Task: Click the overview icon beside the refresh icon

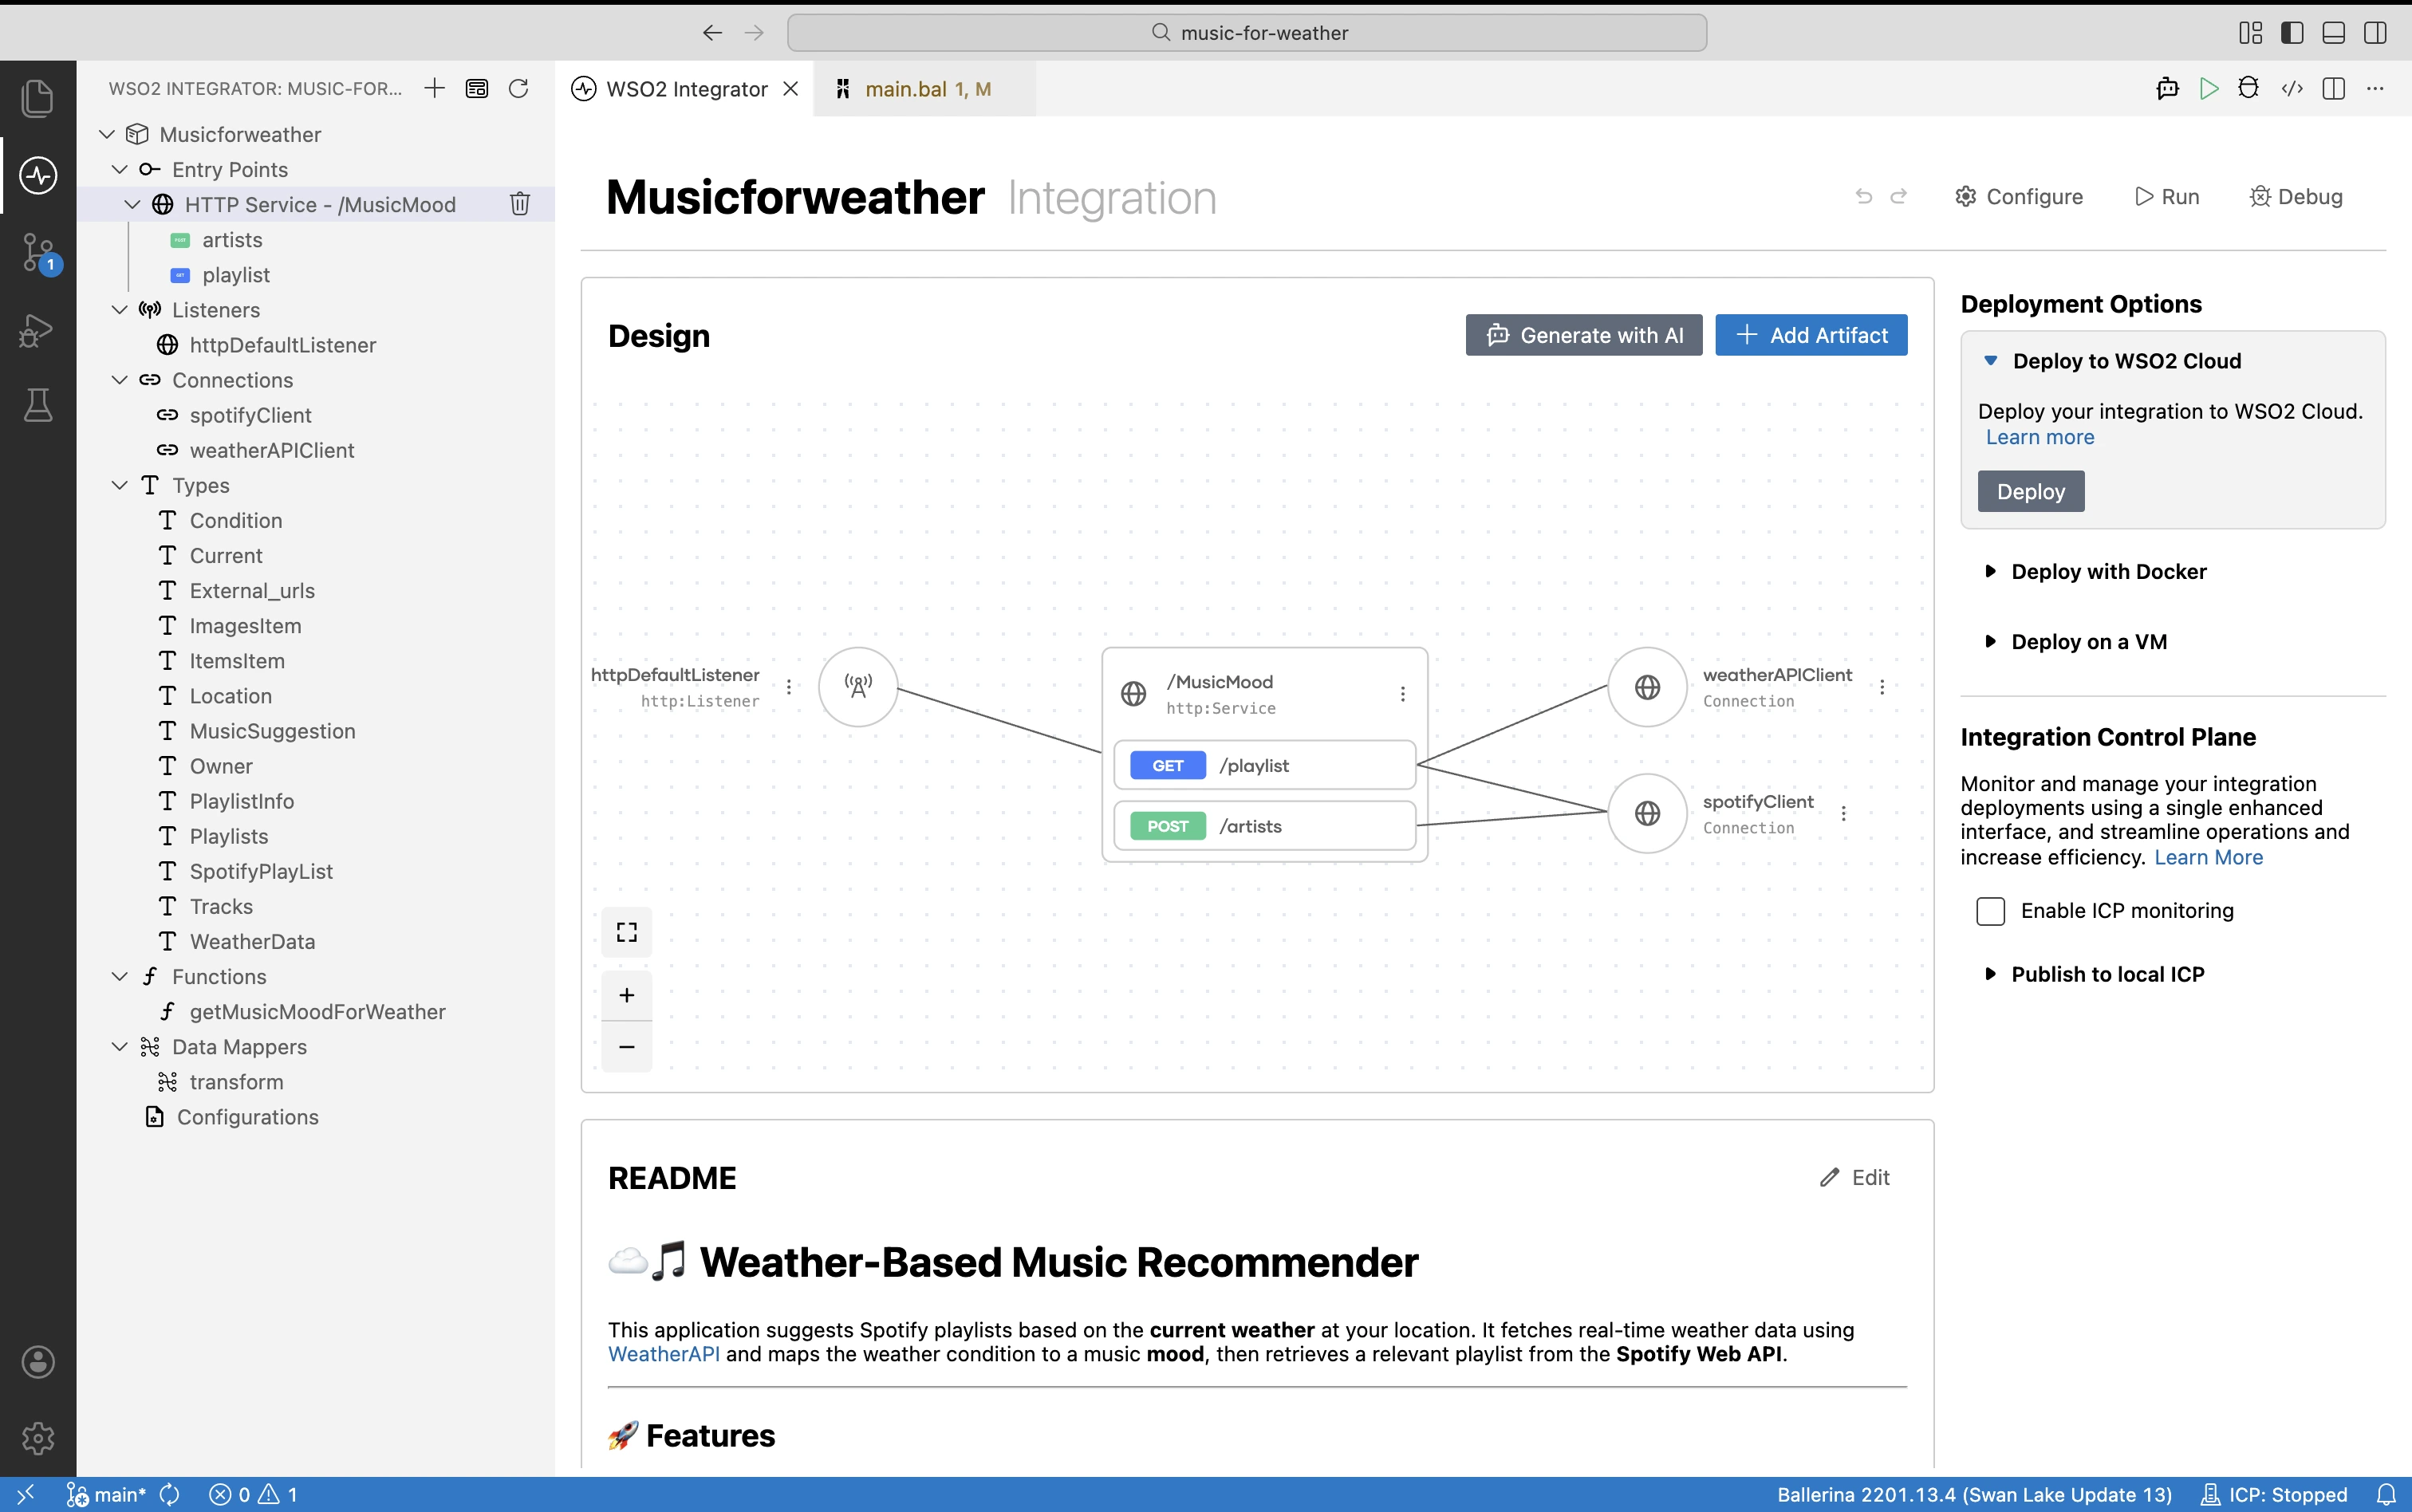Action: click(477, 89)
